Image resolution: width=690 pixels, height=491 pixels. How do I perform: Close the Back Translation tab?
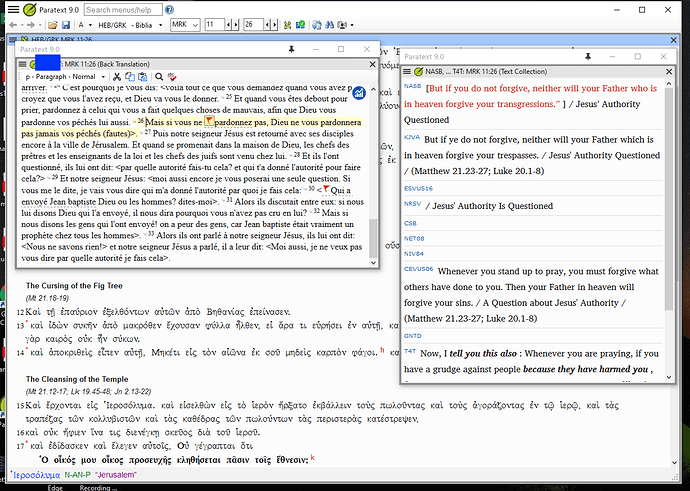point(372,64)
